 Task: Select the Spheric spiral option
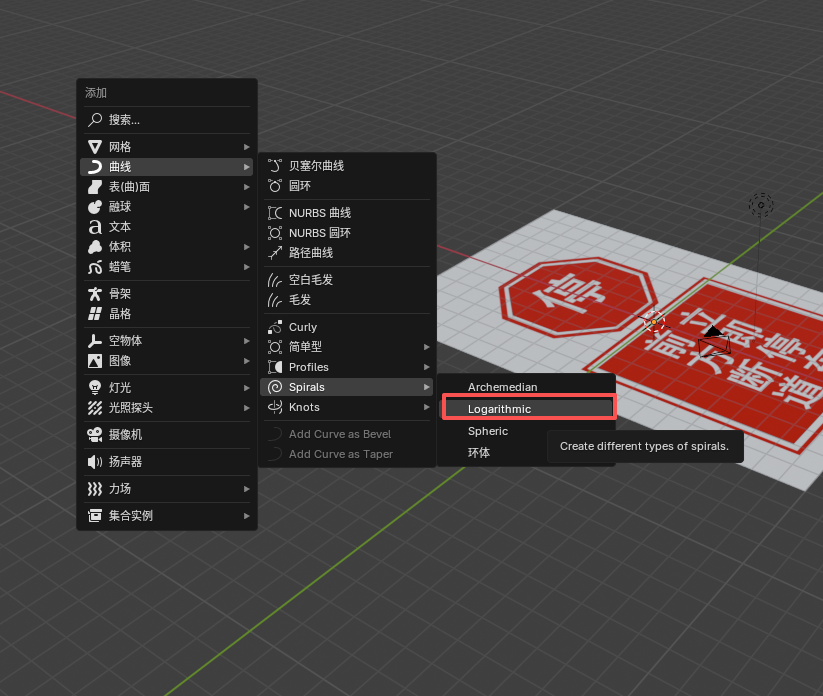(x=488, y=431)
